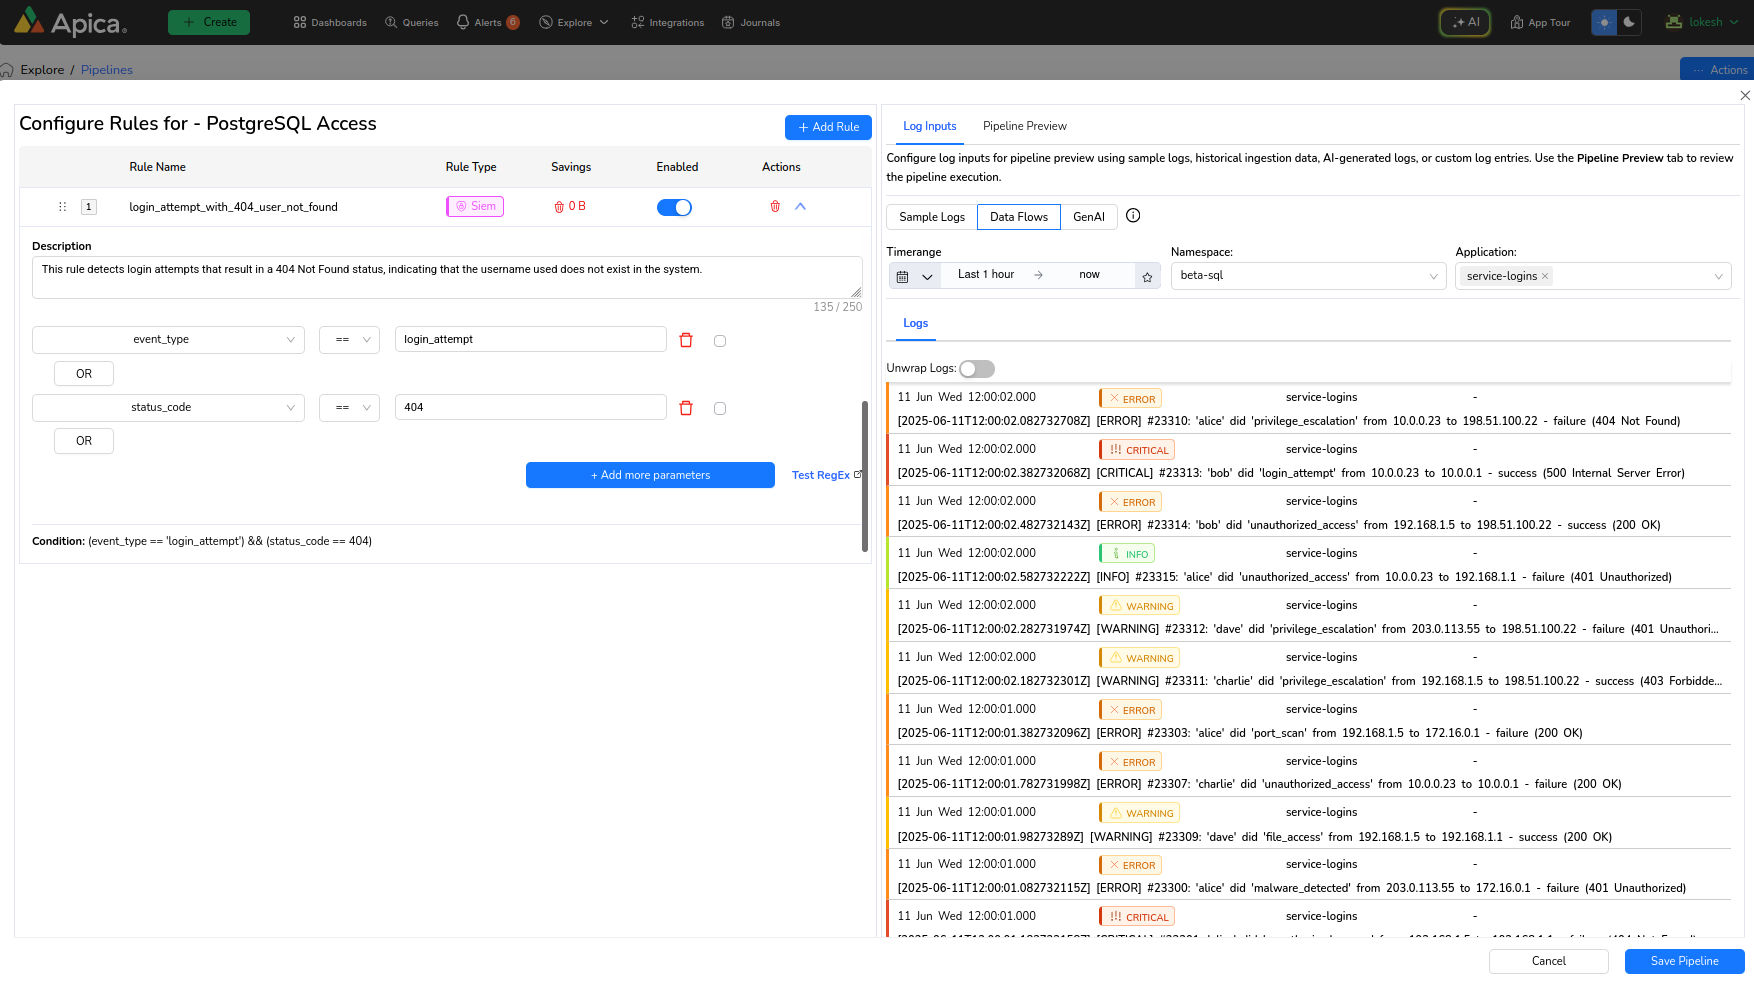This screenshot has height=984, width=1754.
Task: Collapse the rule with the chevron arrow
Action: pos(800,207)
